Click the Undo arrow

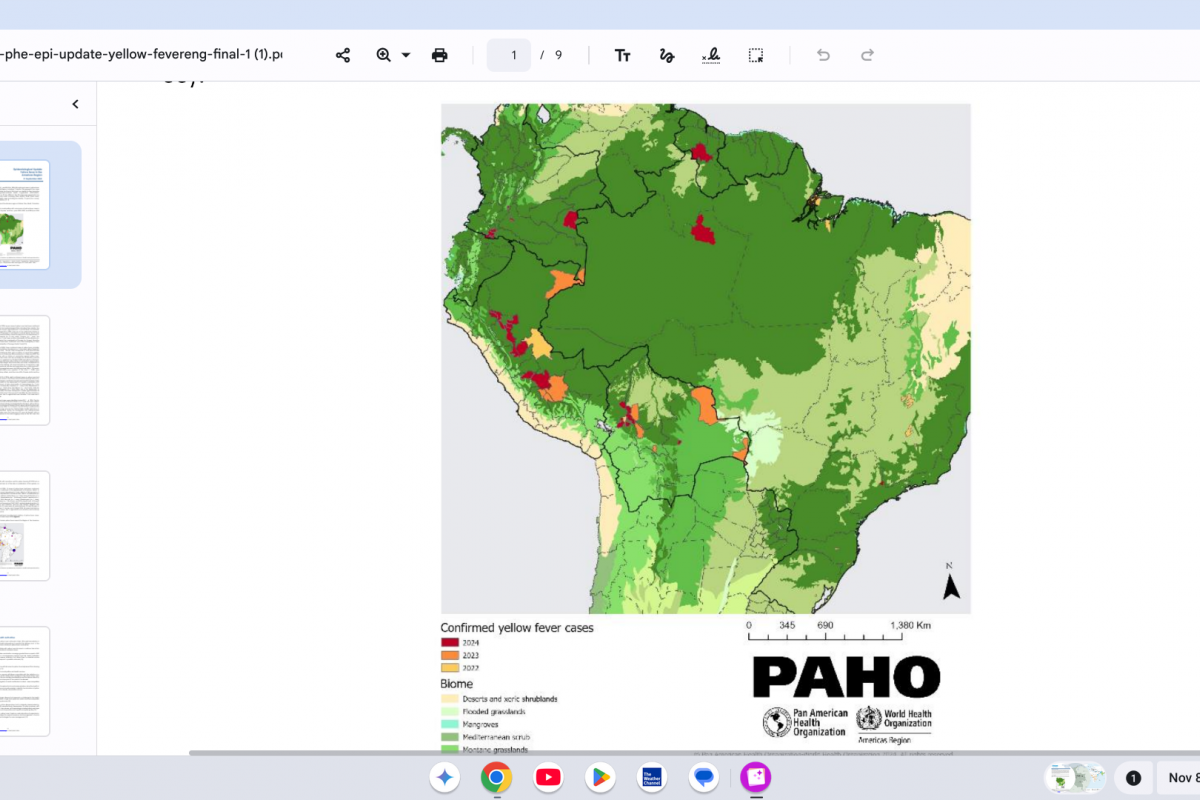coord(823,55)
